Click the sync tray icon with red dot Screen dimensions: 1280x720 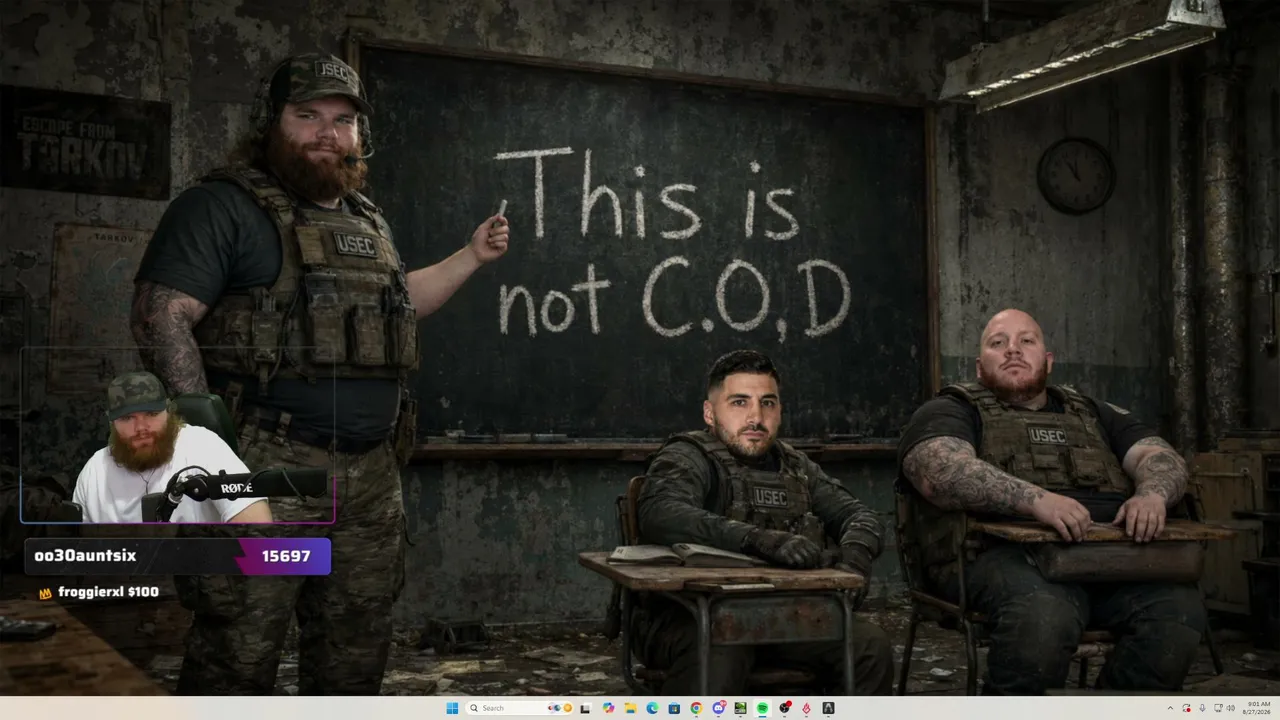pyautogui.click(x=1187, y=708)
